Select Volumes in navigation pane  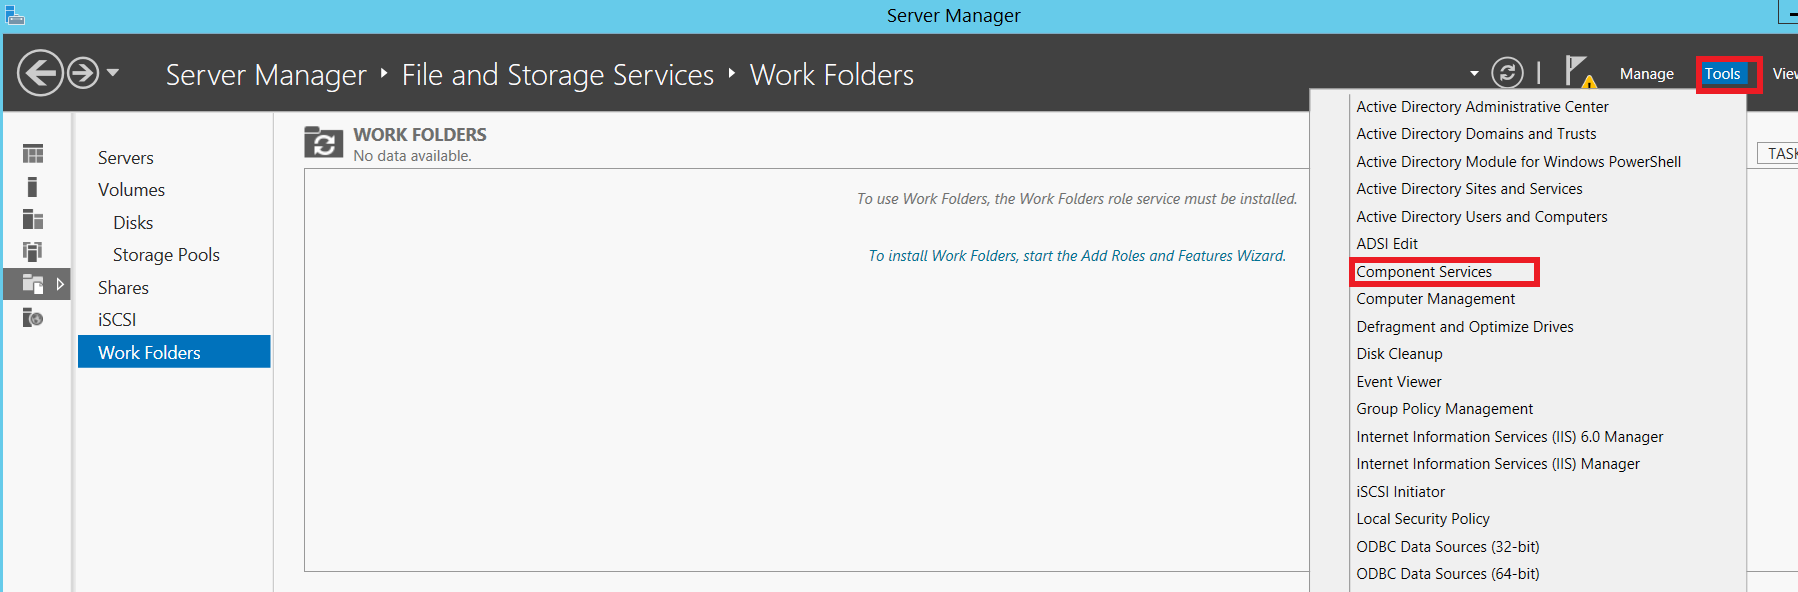tap(131, 190)
